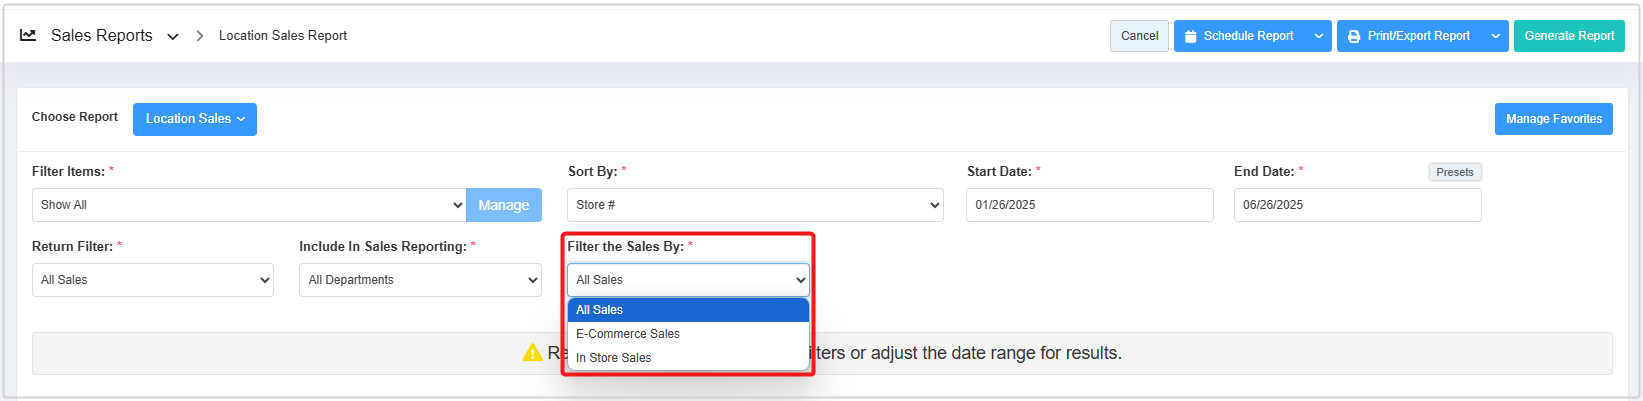
Task: Open the Return Filter dropdown
Action: [153, 280]
